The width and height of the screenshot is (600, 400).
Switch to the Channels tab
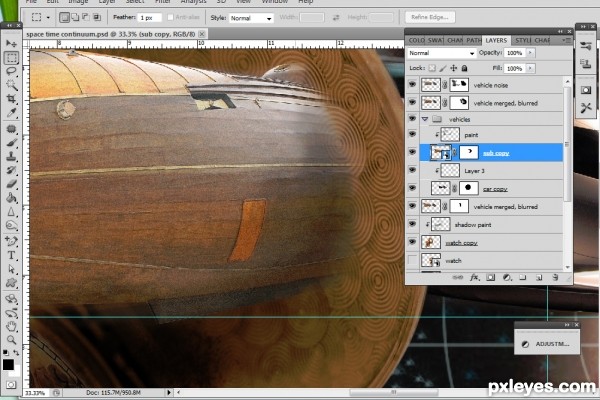(455, 40)
